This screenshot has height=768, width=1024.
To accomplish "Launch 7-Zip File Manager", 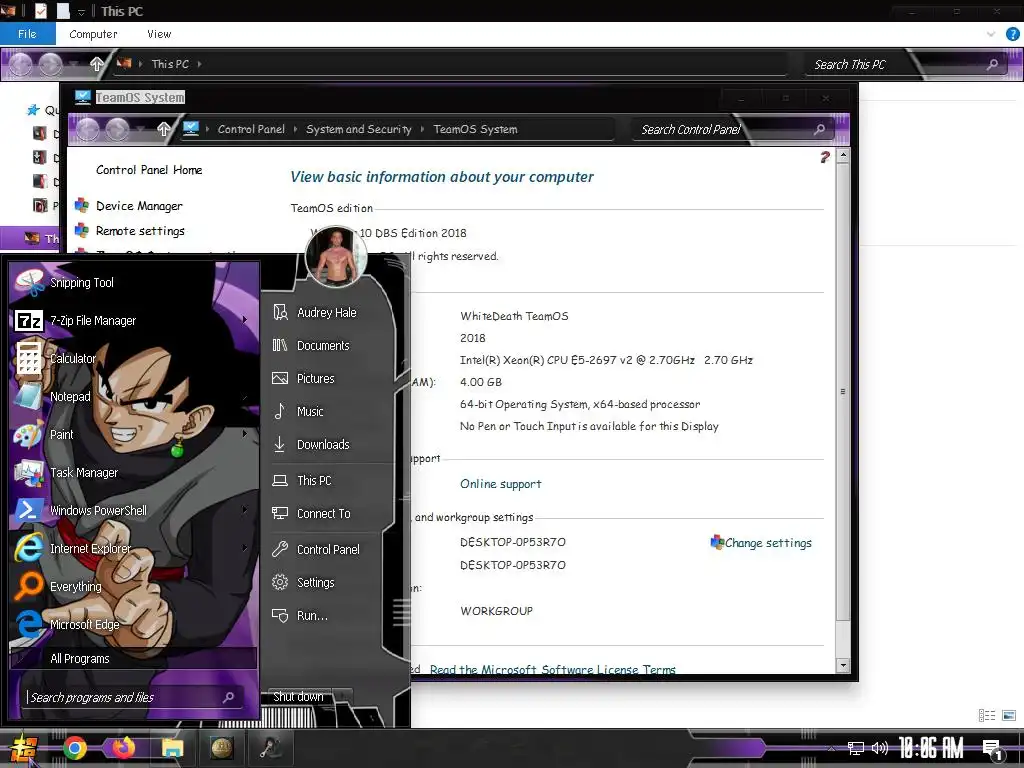I will [x=134, y=321].
